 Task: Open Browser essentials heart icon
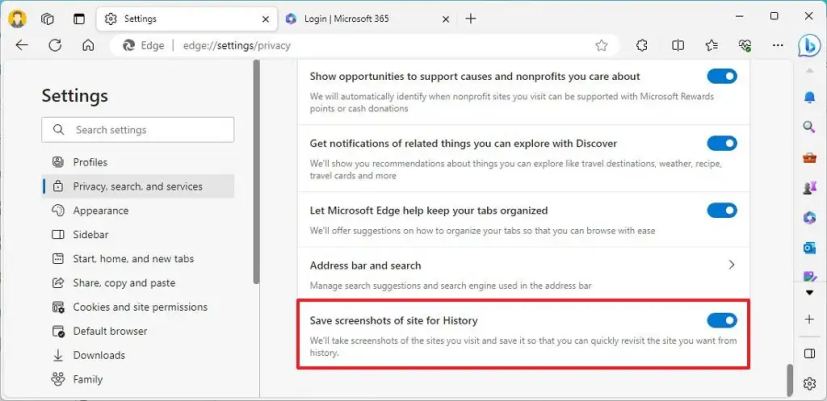745,45
